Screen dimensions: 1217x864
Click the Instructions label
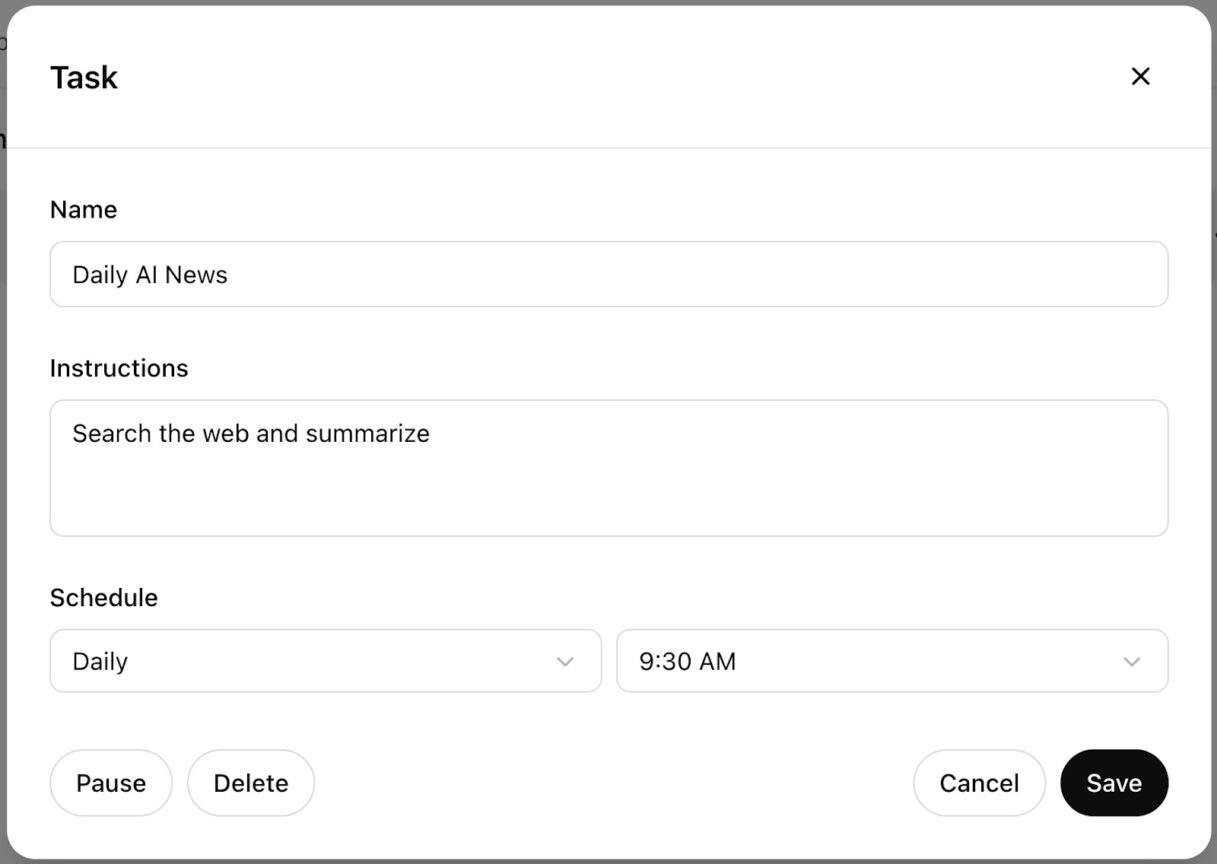pyautogui.click(x=119, y=368)
